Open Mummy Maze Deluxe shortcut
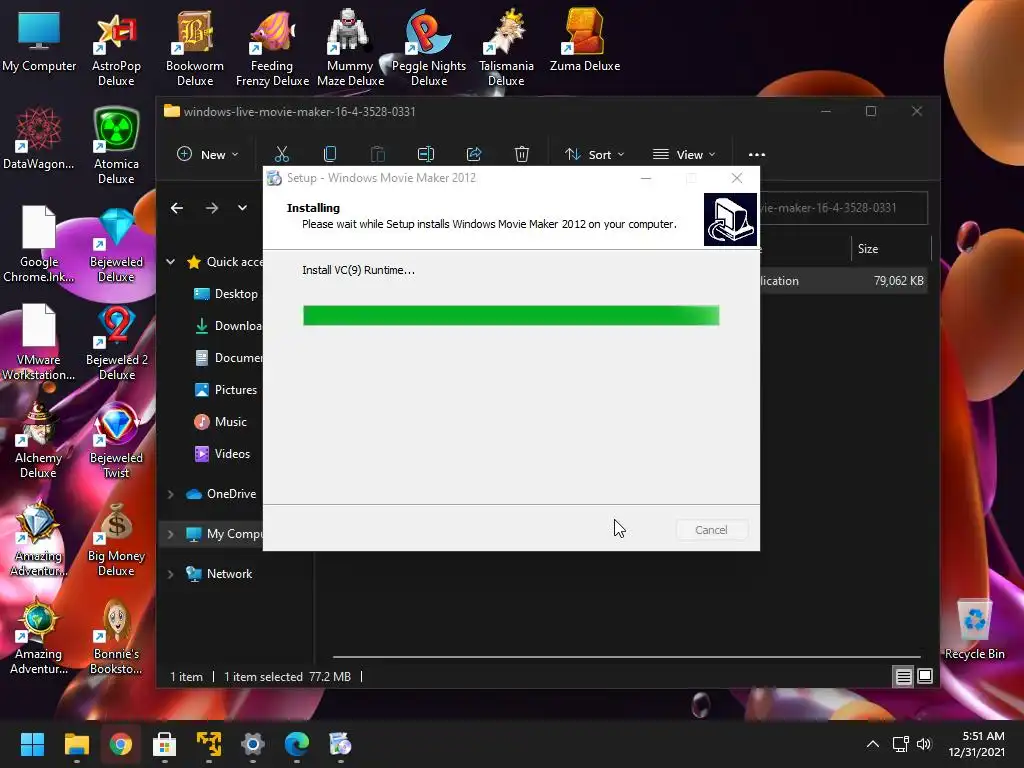 (350, 48)
